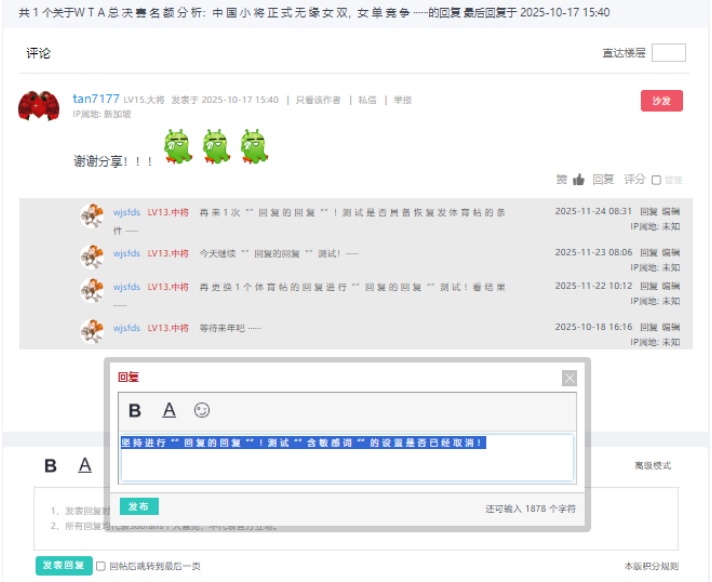712x582 pixels.
Task: Reply to the 2025-11-22 10:12 sub-comment
Action: tap(649, 286)
